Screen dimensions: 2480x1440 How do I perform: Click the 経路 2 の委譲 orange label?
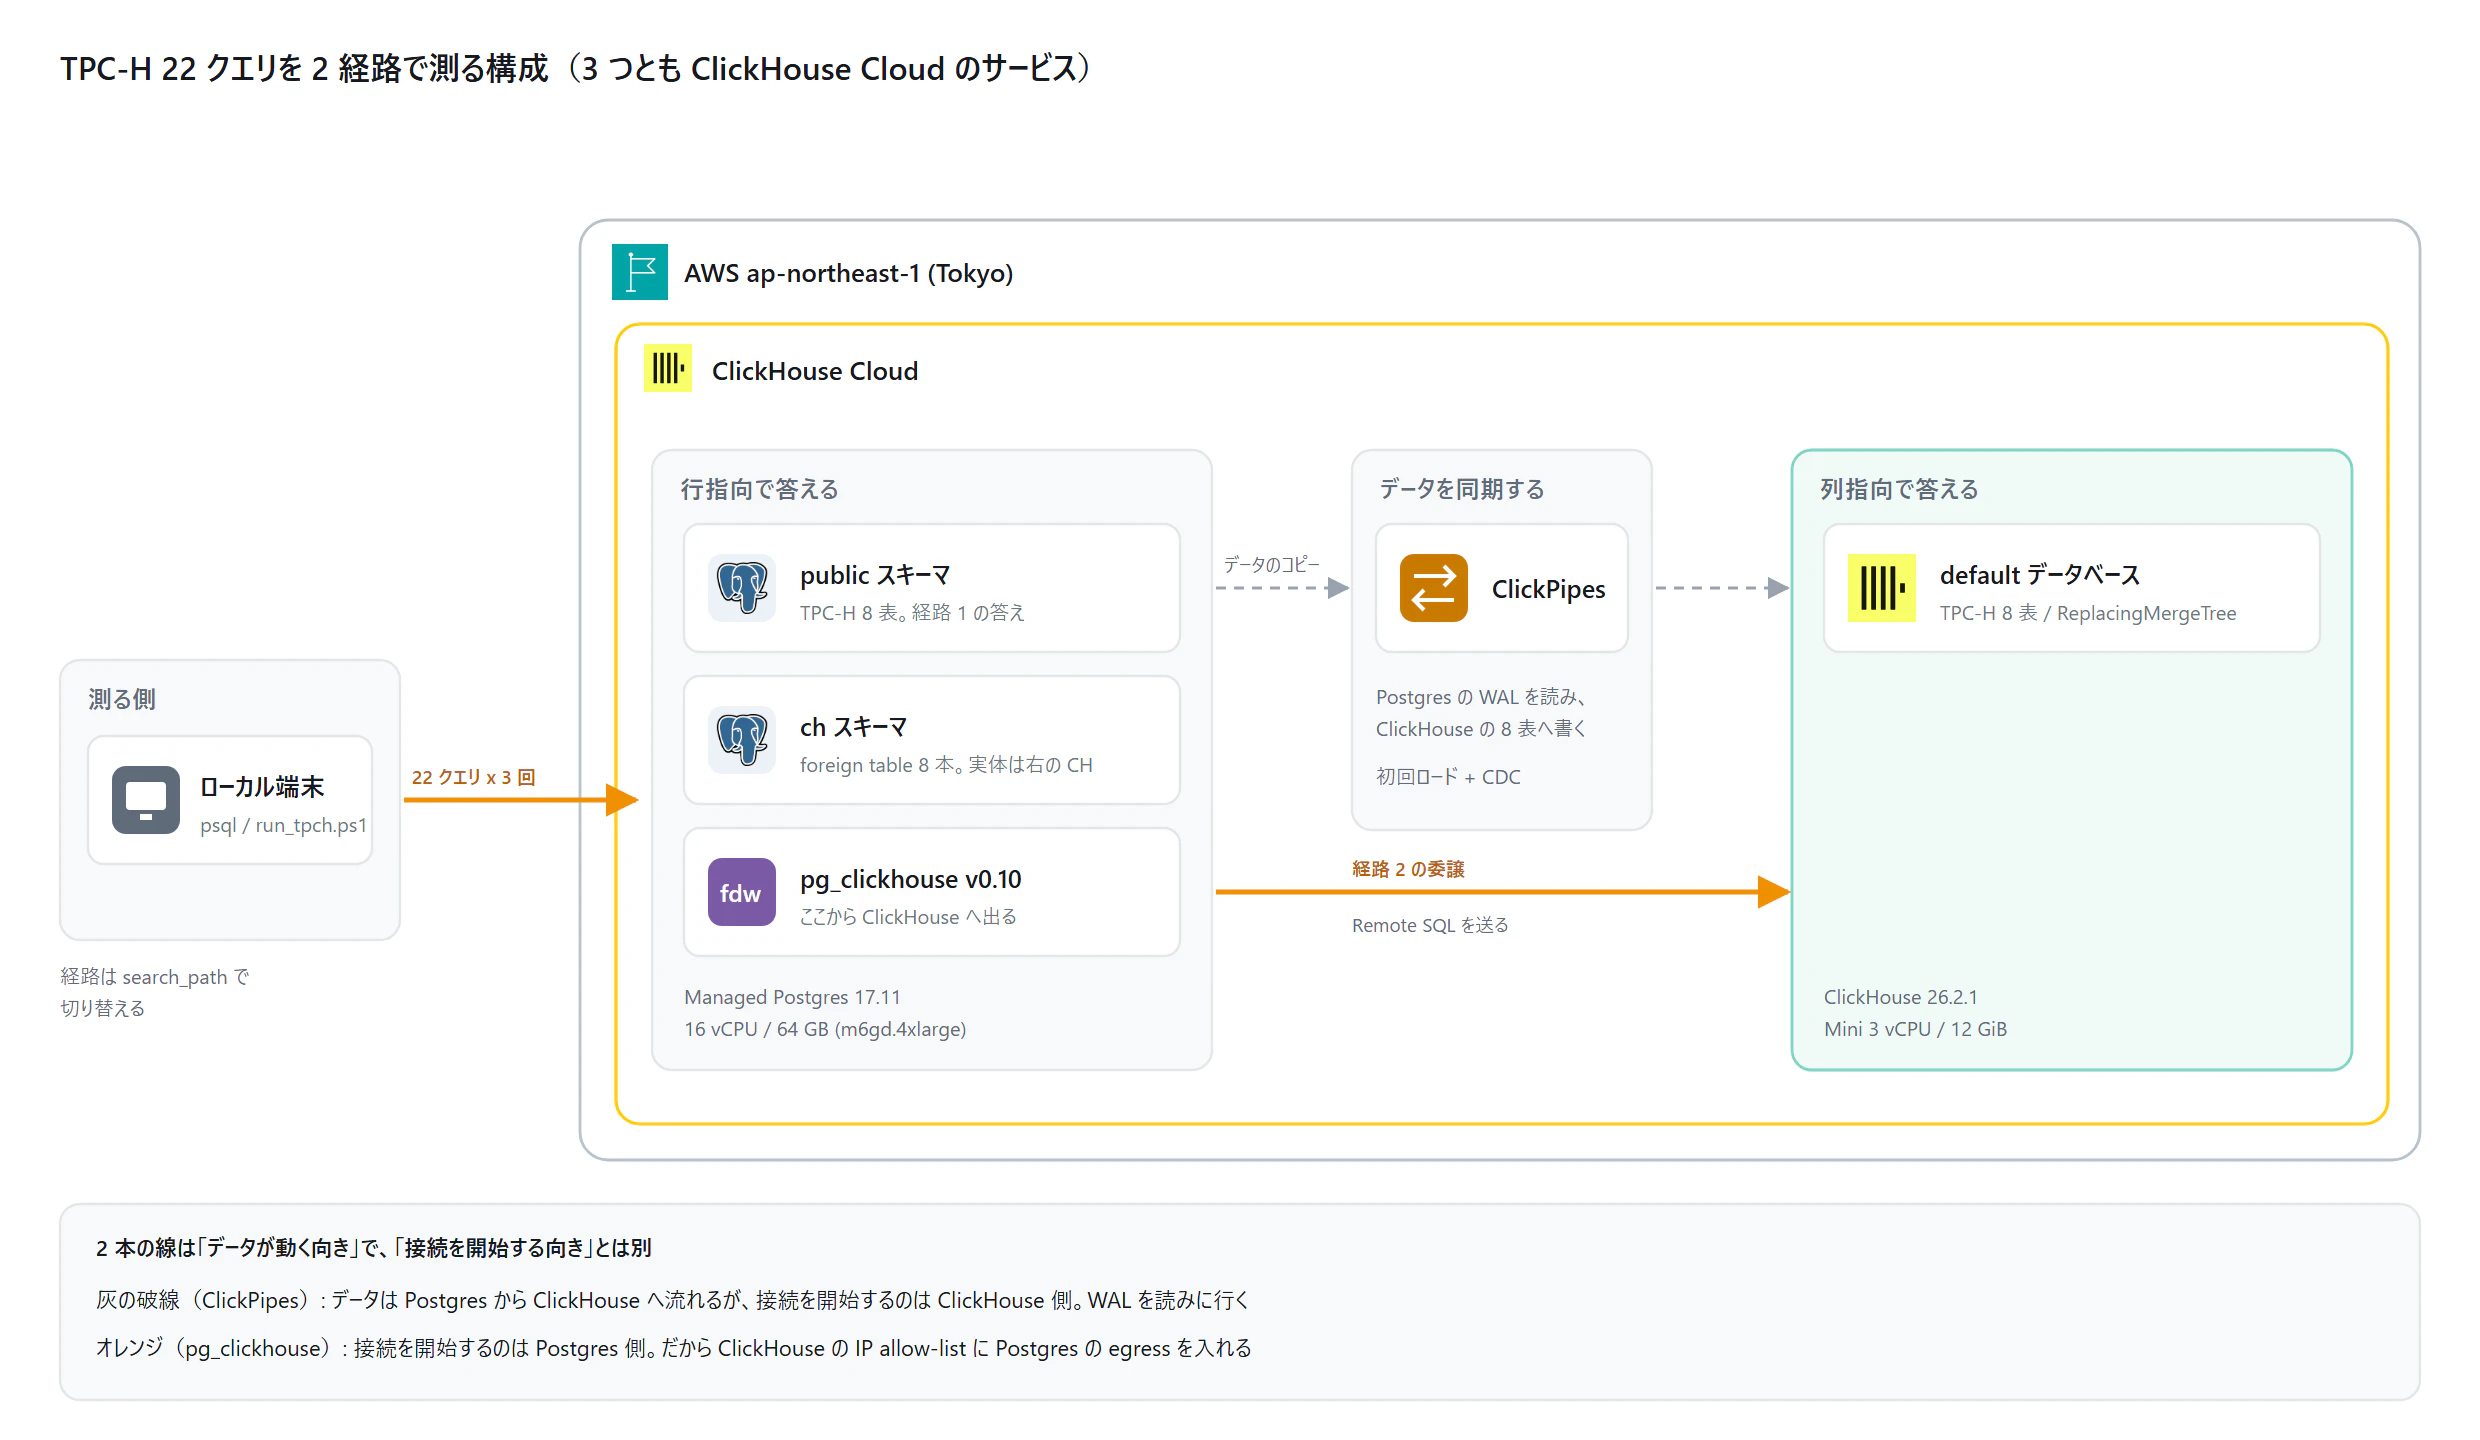tap(1408, 869)
